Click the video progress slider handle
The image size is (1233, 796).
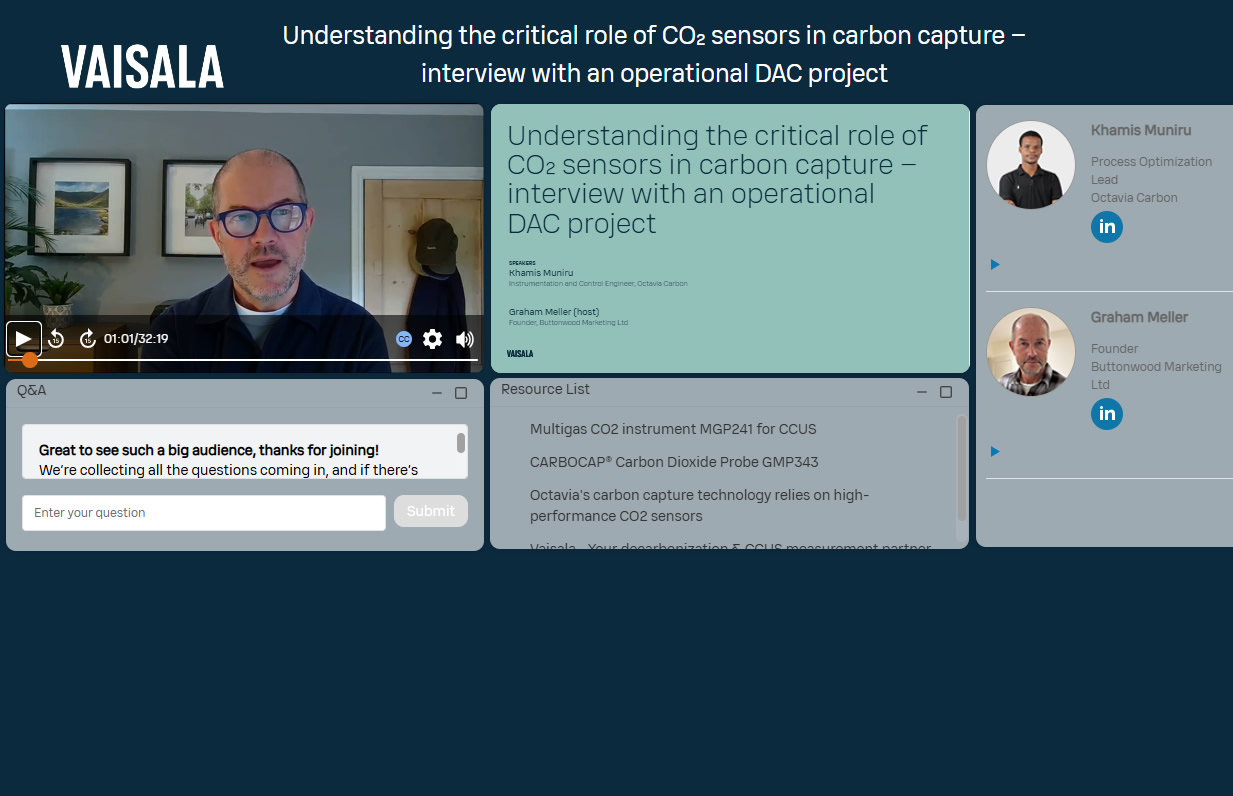[30, 359]
